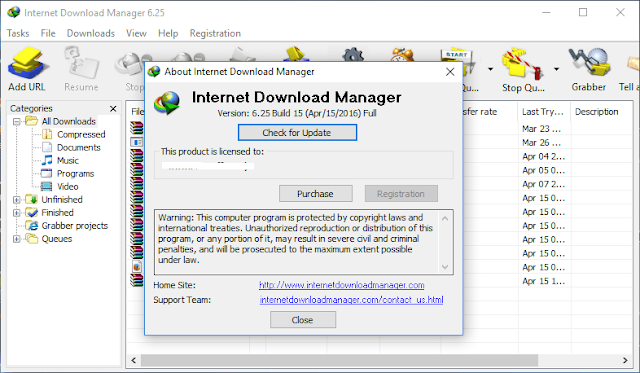Image resolution: width=640 pixels, height=373 pixels.
Task: Open the Tasks menu
Action: (18, 33)
